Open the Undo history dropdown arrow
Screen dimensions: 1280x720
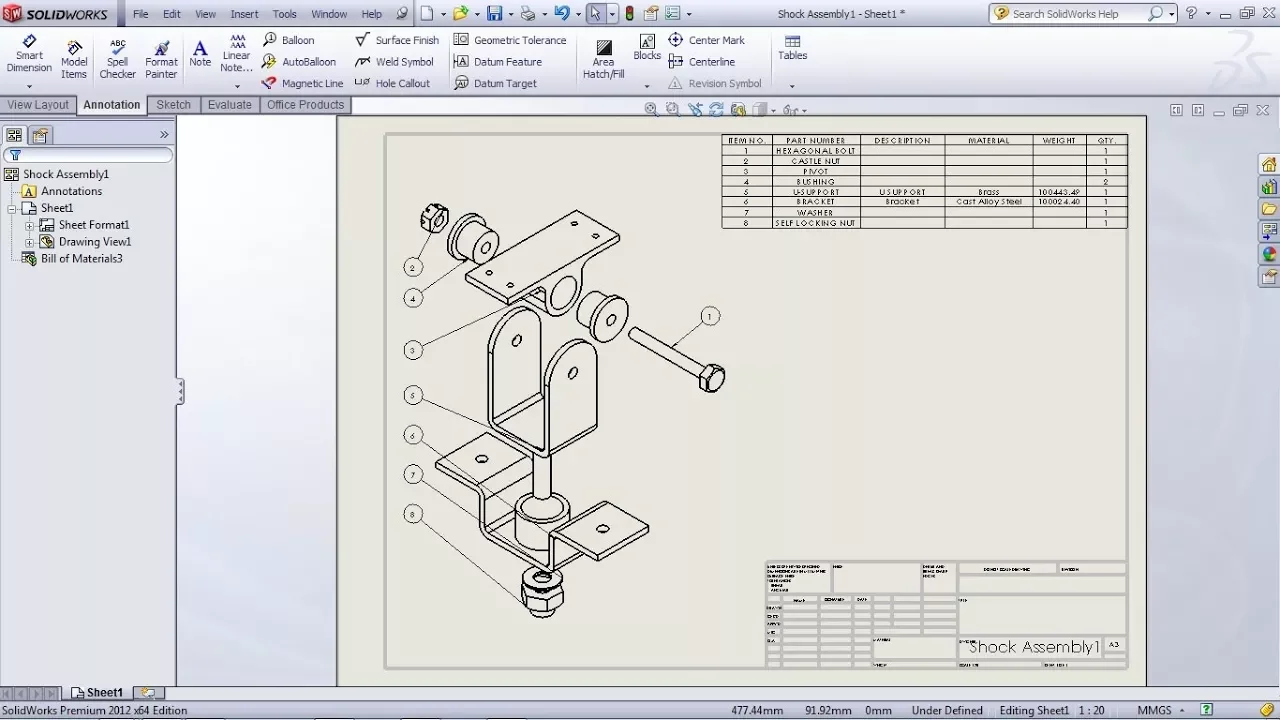577,15
